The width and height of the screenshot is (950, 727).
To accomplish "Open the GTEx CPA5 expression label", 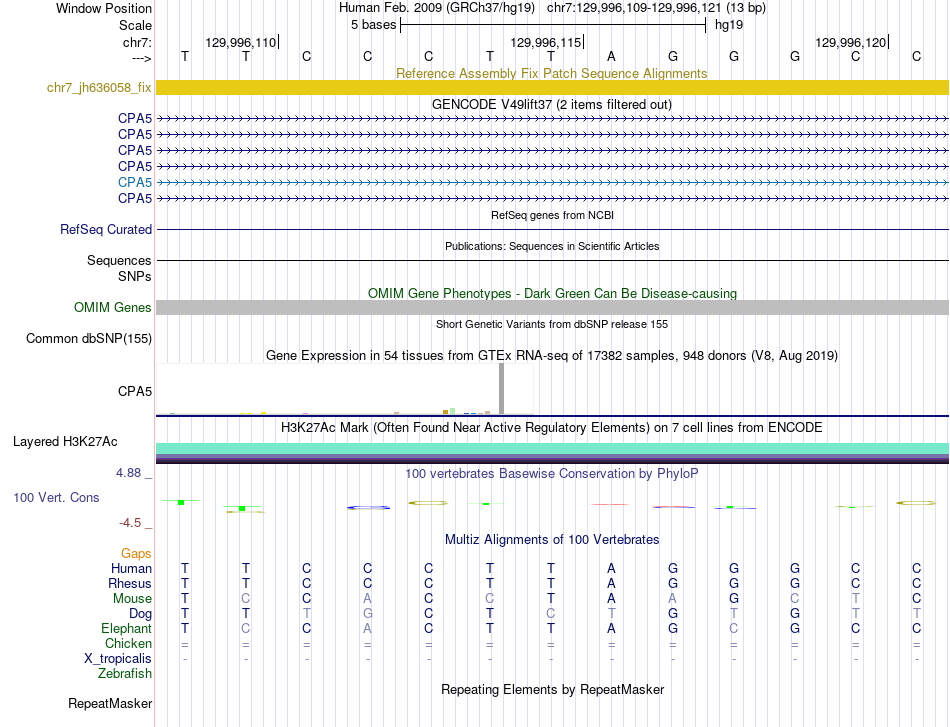I will [135, 391].
